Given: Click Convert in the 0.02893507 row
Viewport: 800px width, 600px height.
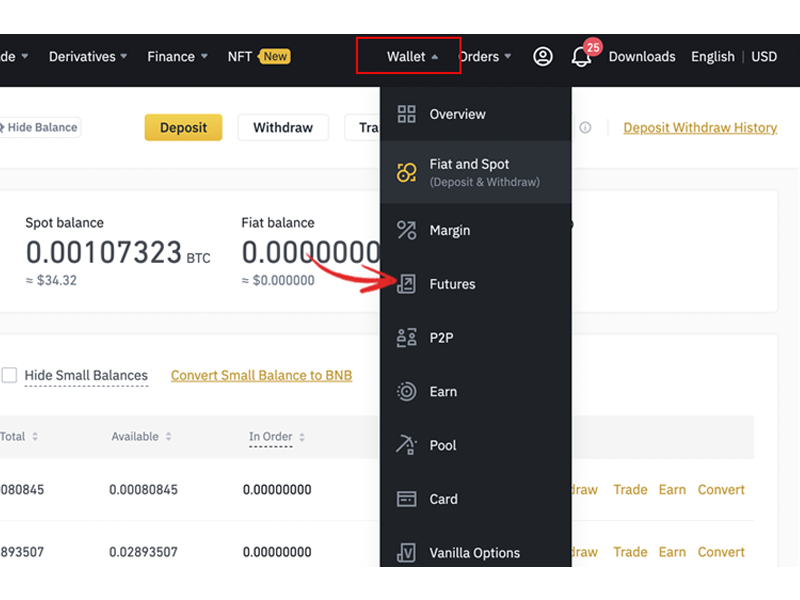Looking at the screenshot, I should [721, 552].
